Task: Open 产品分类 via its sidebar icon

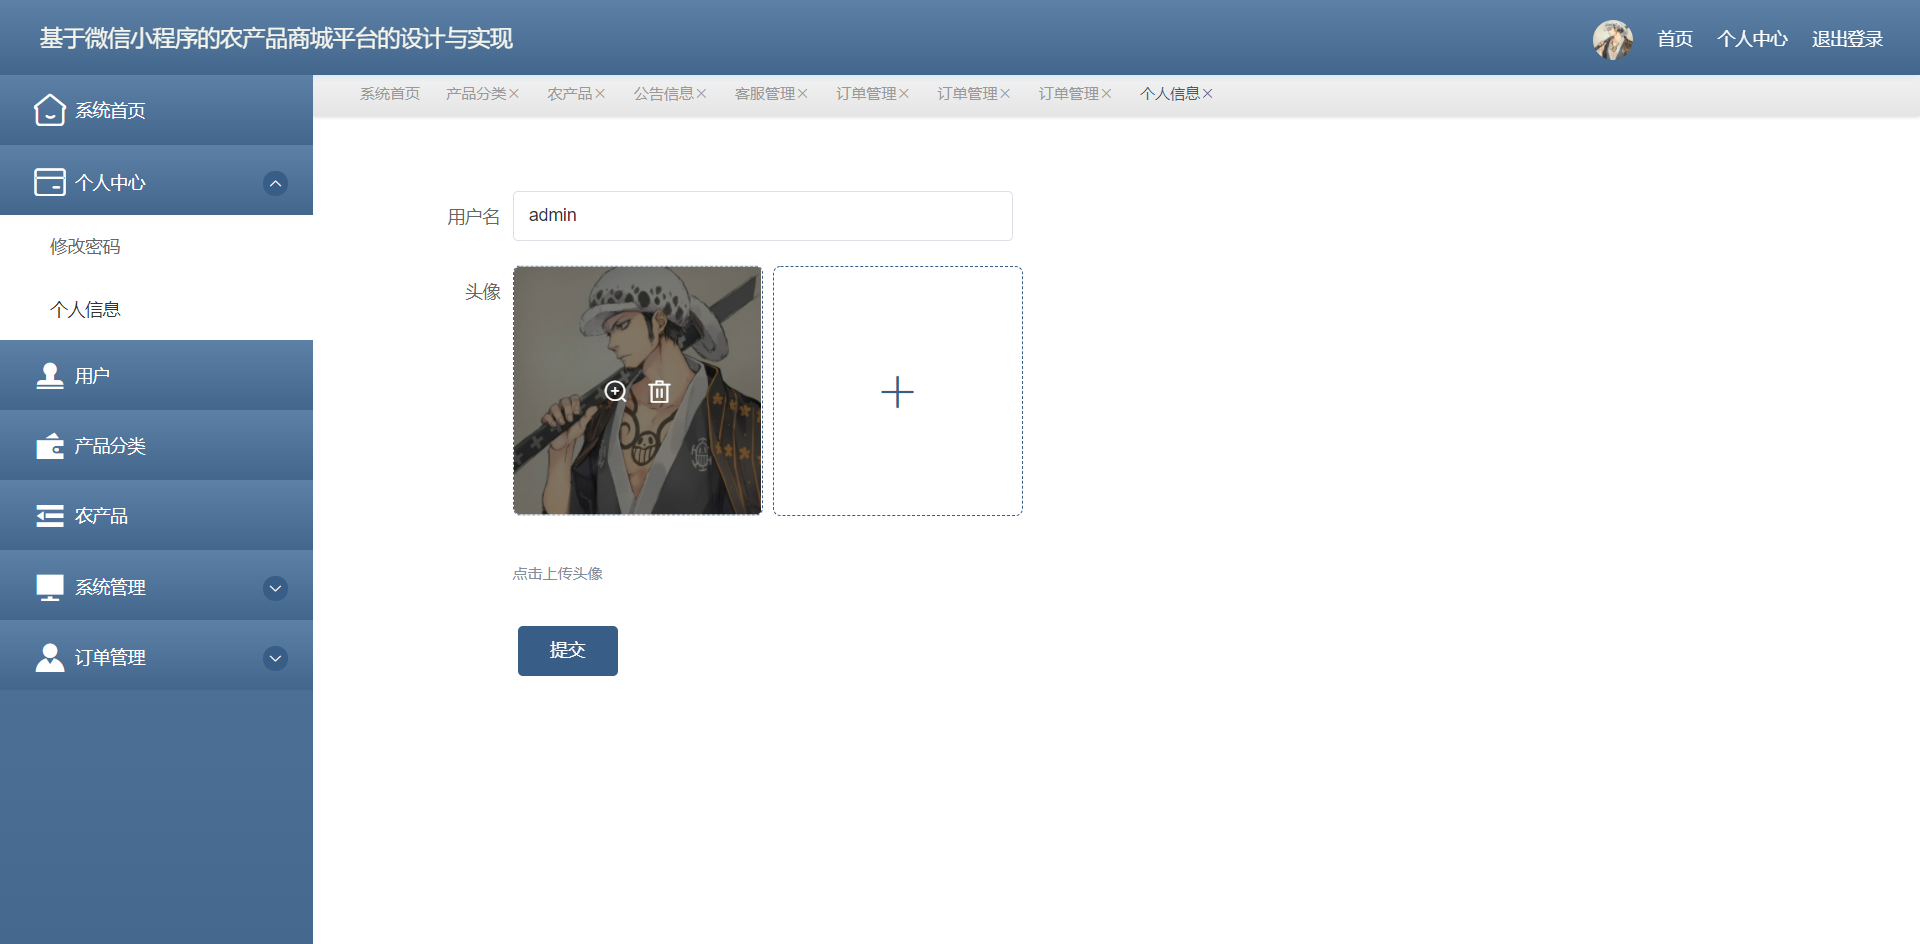Action: [x=49, y=445]
